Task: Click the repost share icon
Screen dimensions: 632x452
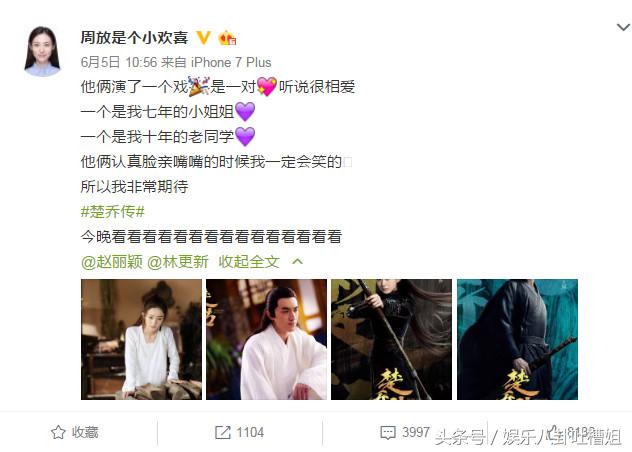Action: [222, 432]
